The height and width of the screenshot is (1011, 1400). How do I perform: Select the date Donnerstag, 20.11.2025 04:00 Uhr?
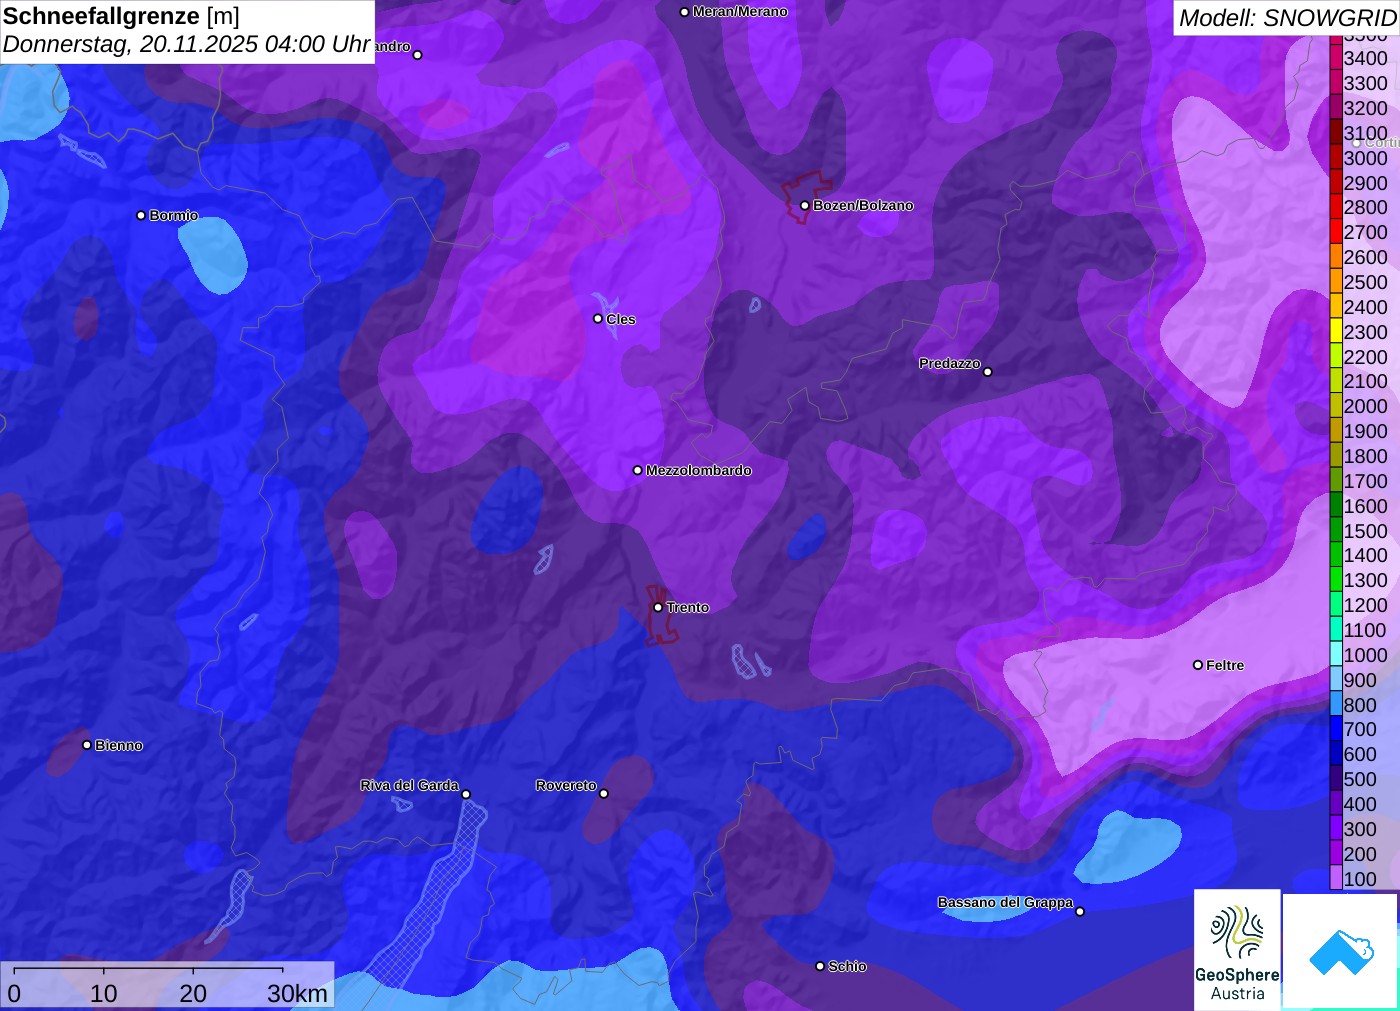[x=187, y=44]
